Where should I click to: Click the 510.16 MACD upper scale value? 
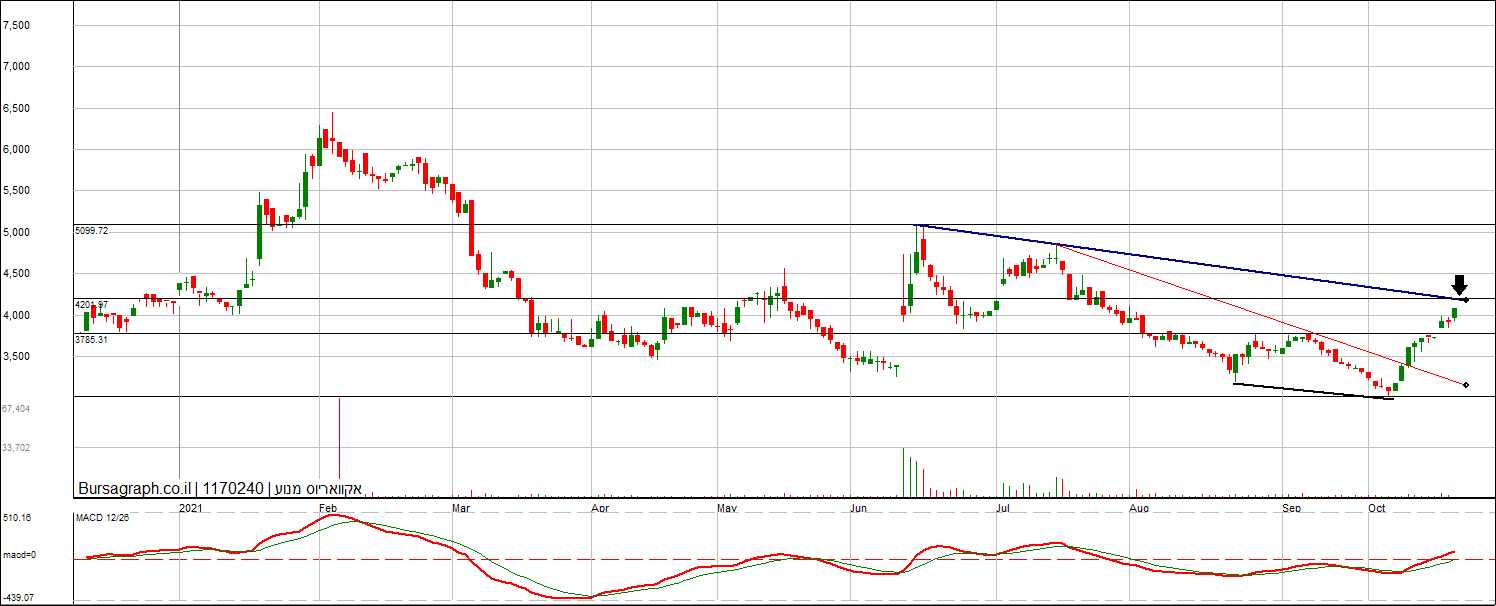pyautogui.click(x=17, y=518)
